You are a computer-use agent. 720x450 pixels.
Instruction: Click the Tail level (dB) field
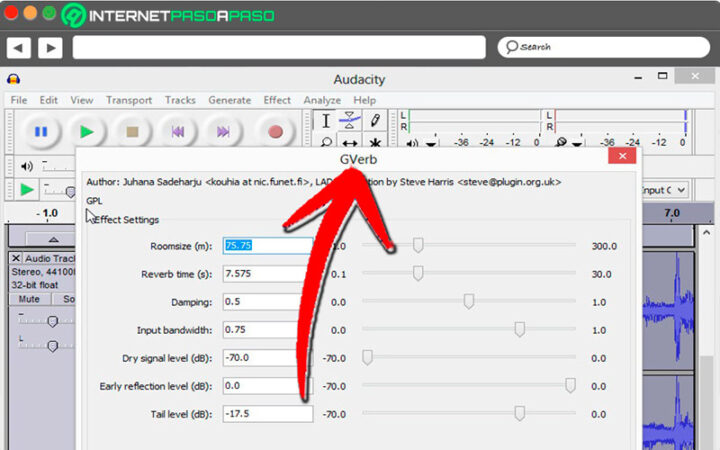coord(268,414)
